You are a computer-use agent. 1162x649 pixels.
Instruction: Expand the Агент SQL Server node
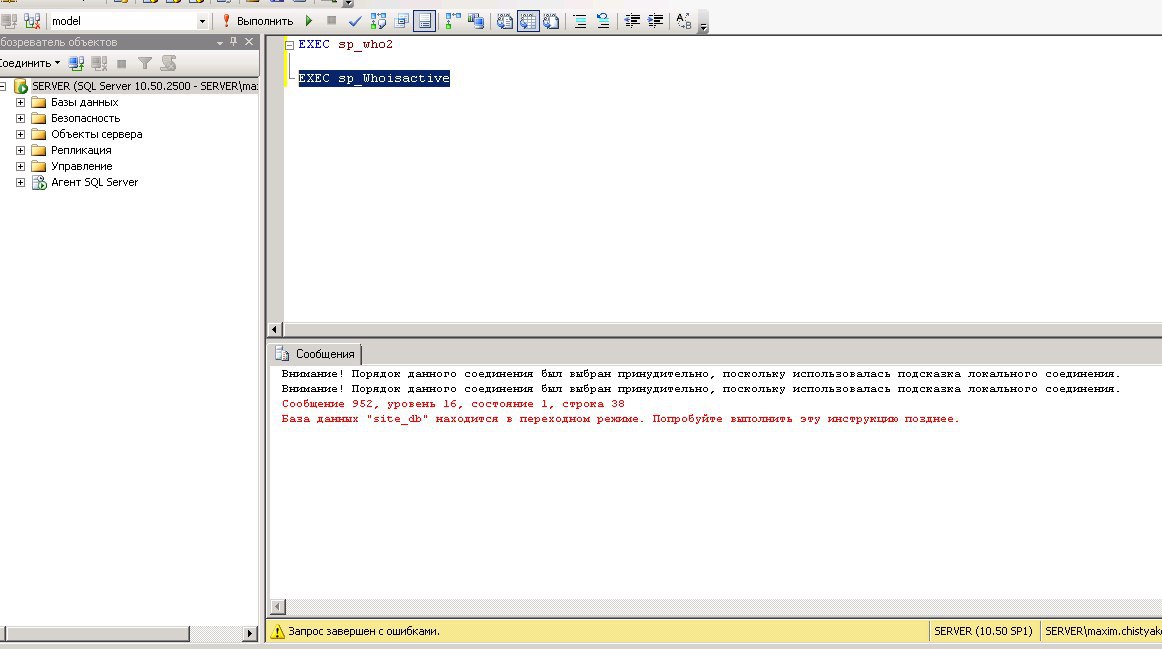click(20, 182)
